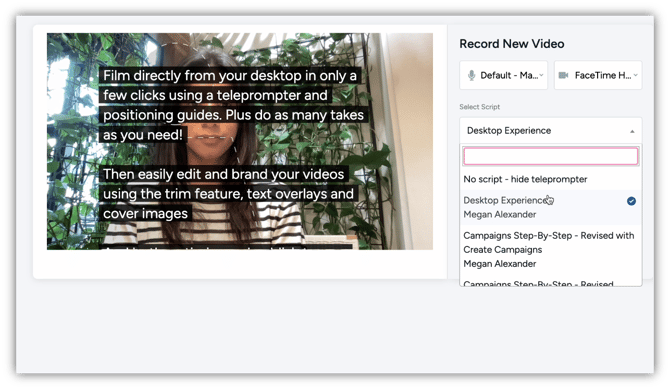Click the Record New Video heading
The height and width of the screenshot is (389, 670).
coord(511,44)
